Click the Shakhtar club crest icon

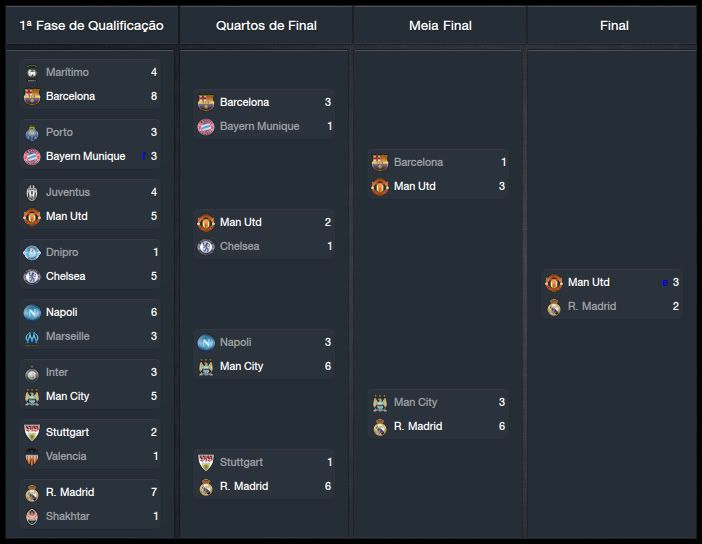pos(32,517)
